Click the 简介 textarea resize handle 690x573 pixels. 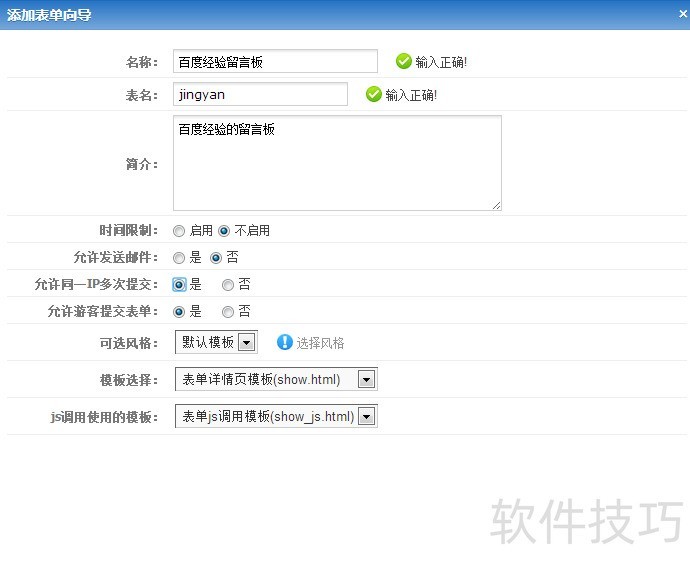coord(496,205)
